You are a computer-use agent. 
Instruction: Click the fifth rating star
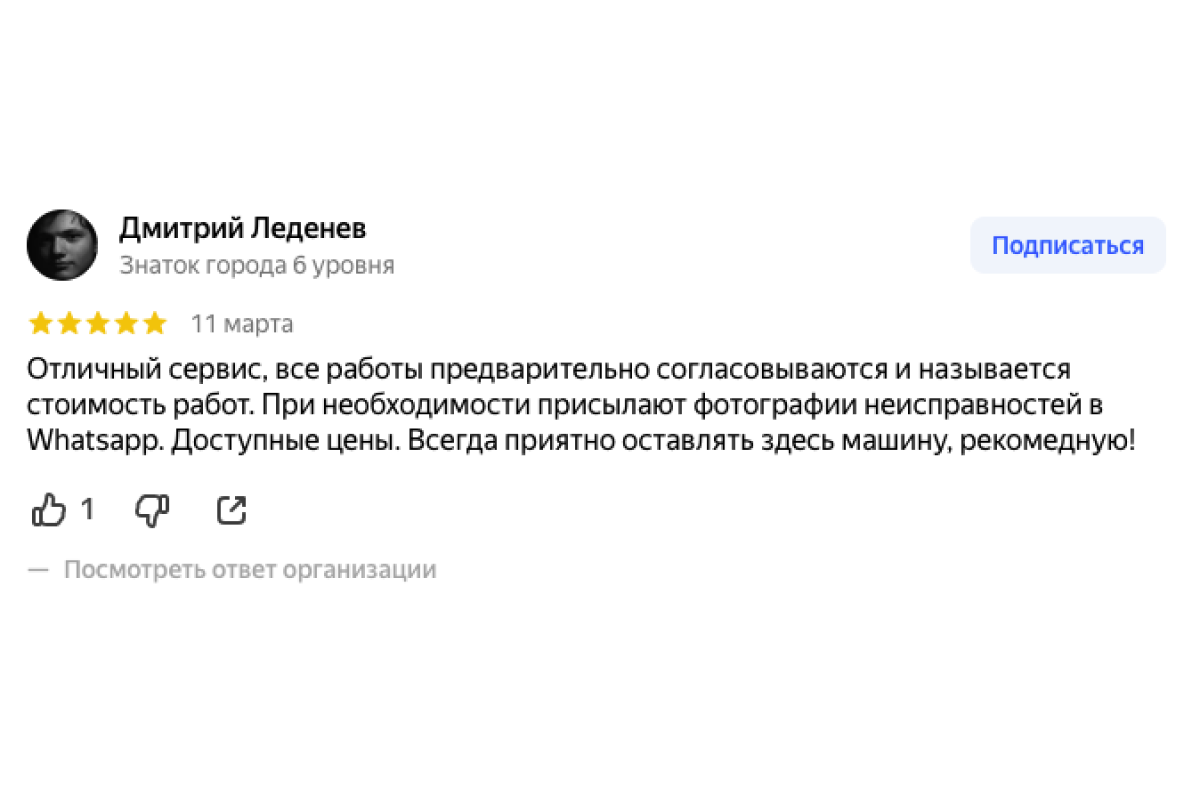153,324
